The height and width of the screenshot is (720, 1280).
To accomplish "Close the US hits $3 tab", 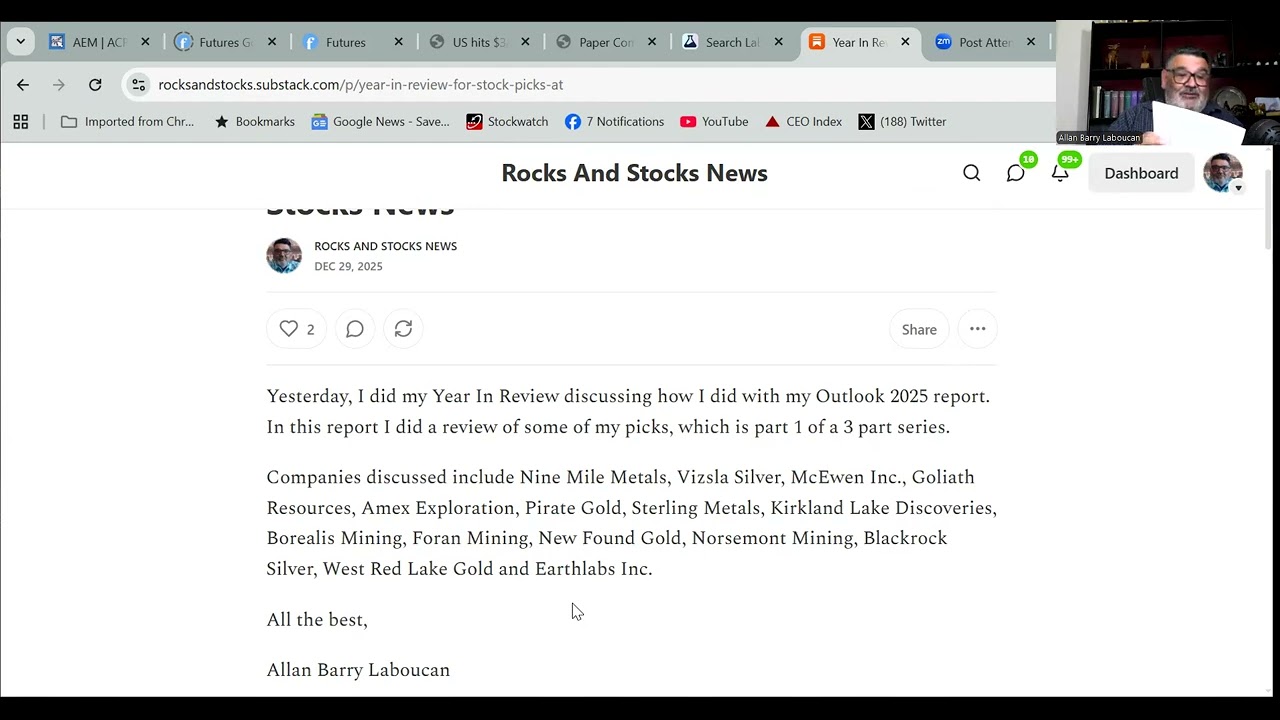I will tap(525, 42).
